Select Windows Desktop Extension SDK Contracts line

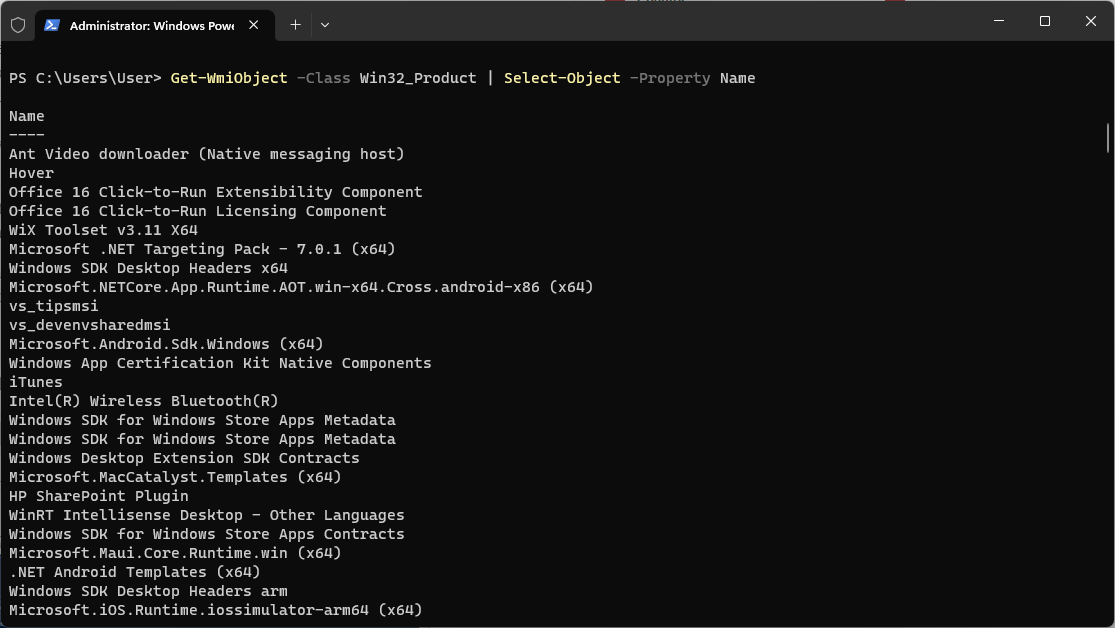click(184, 458)
